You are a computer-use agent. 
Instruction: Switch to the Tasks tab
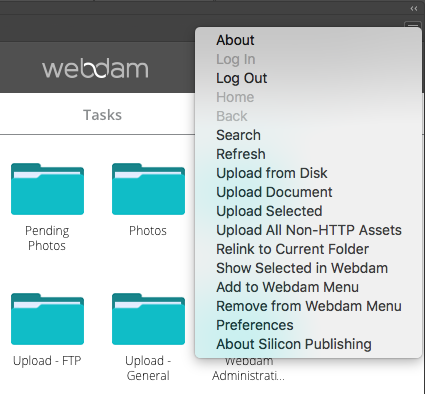click(x=102, y=115)
